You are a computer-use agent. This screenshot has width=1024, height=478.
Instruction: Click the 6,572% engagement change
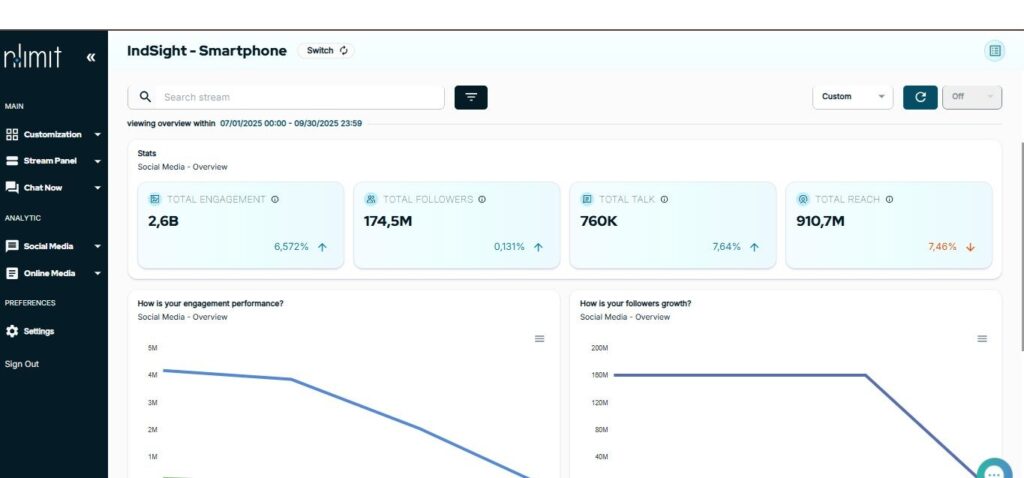tap(291, 247)
